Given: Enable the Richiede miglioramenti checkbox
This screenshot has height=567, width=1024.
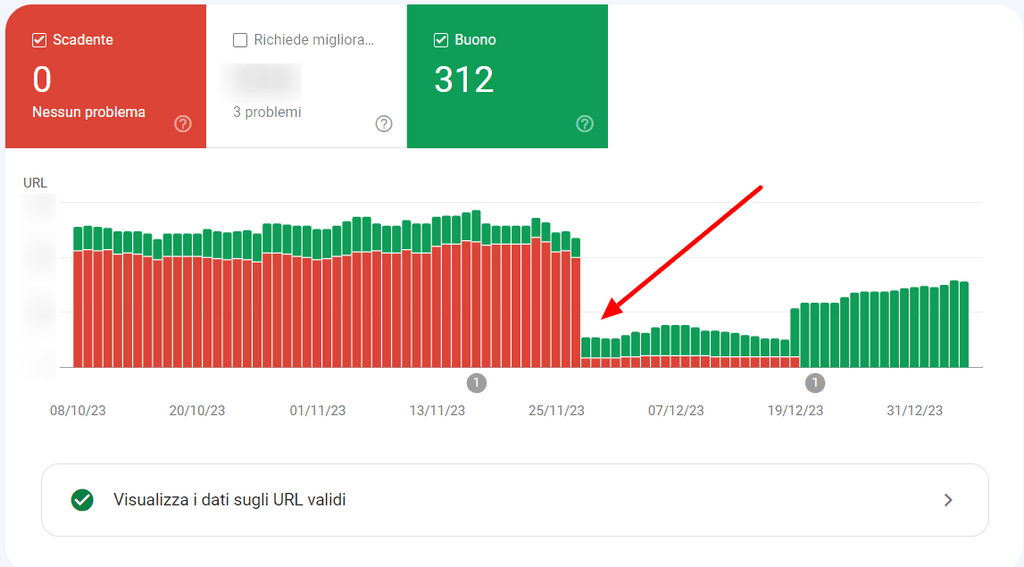Looking at the screenshot, I should (x=240, y=40).
